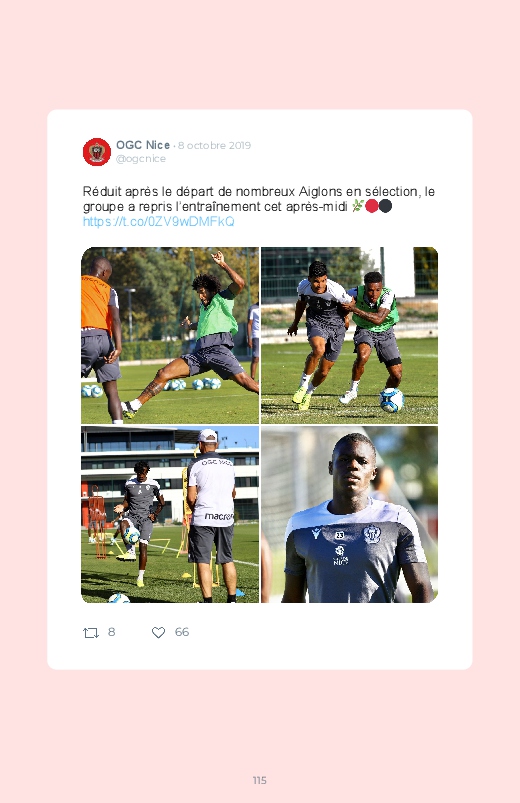Click the macron logo on coach's shirt
Screen dimensions: 520x803
point(219,516)
